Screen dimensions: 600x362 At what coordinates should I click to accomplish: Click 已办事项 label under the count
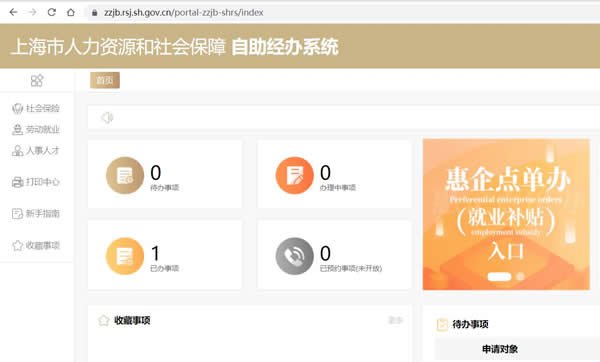pos(165,268)
